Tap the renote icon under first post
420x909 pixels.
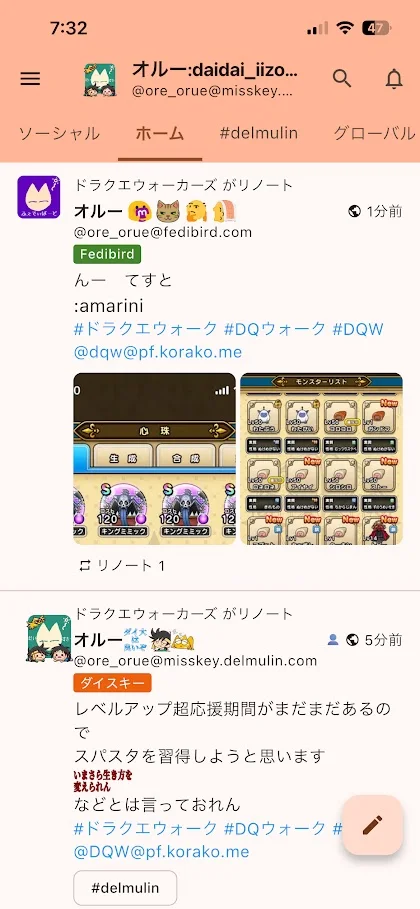tap(85, 566)
